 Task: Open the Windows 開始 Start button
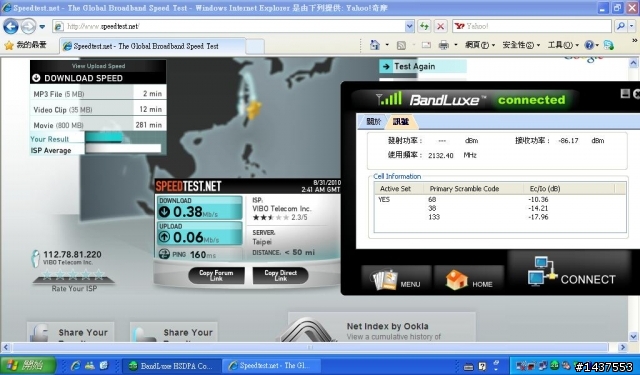tap(28, 365)
